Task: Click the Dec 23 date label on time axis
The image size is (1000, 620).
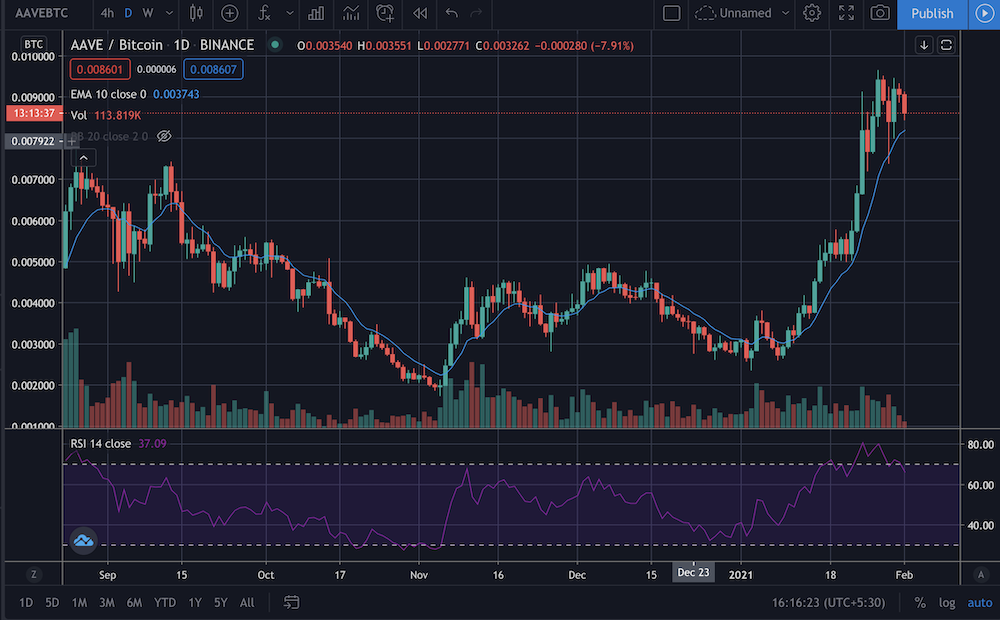Action: click(693, 573)
